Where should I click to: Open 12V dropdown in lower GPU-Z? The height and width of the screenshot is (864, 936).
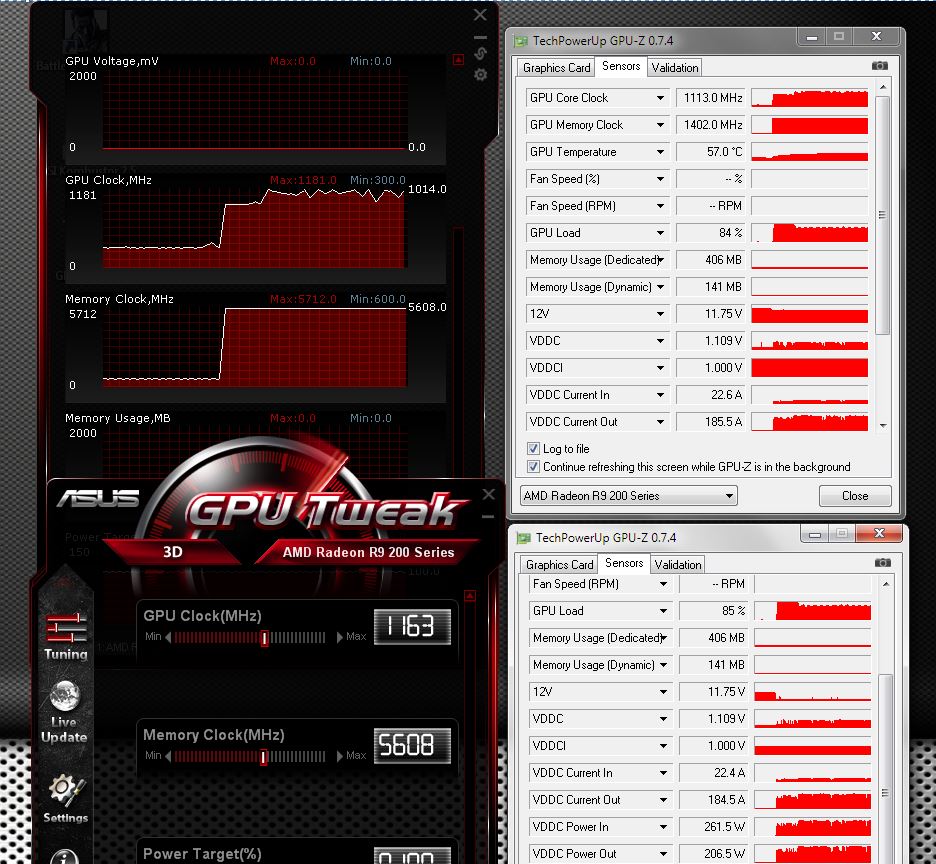[x=663, y=691]
